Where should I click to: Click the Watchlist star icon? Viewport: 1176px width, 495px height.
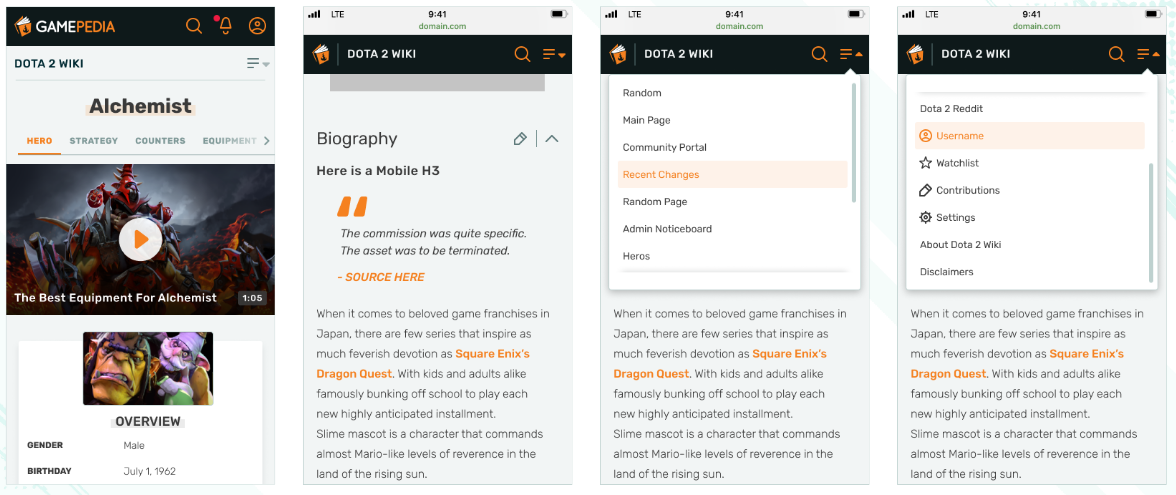point(925,163)
